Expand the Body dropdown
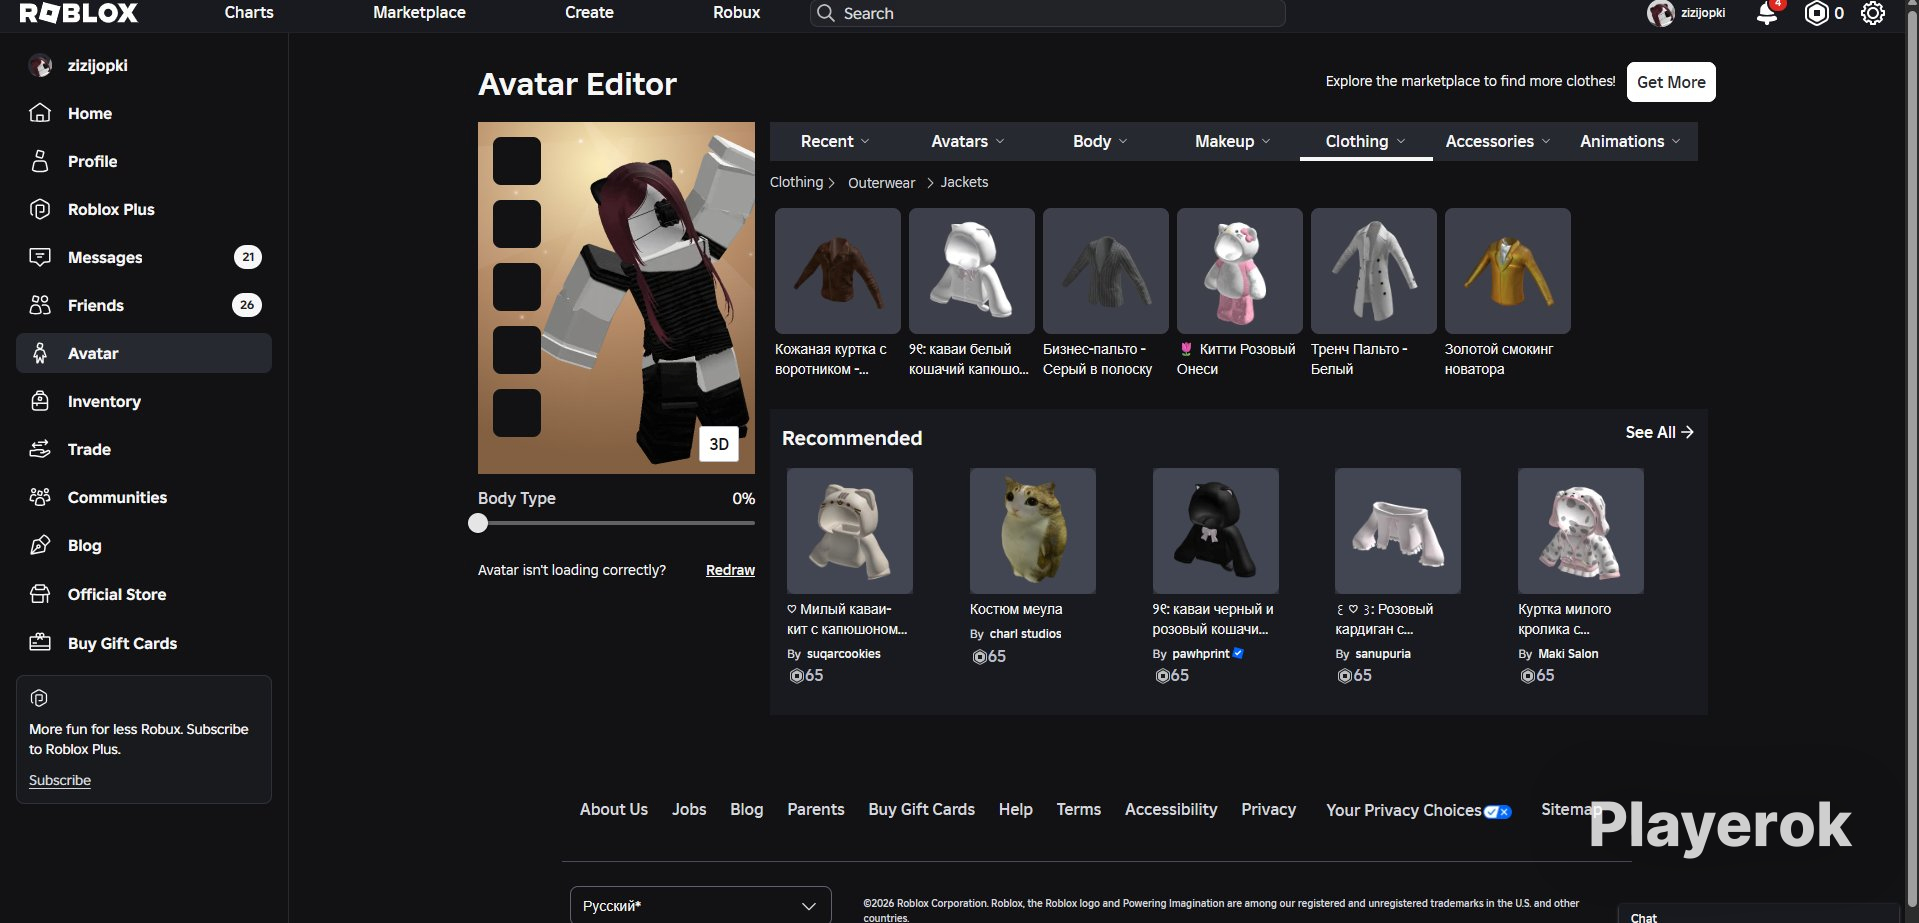This screenshot has width=1919, height=923. 1100,142
